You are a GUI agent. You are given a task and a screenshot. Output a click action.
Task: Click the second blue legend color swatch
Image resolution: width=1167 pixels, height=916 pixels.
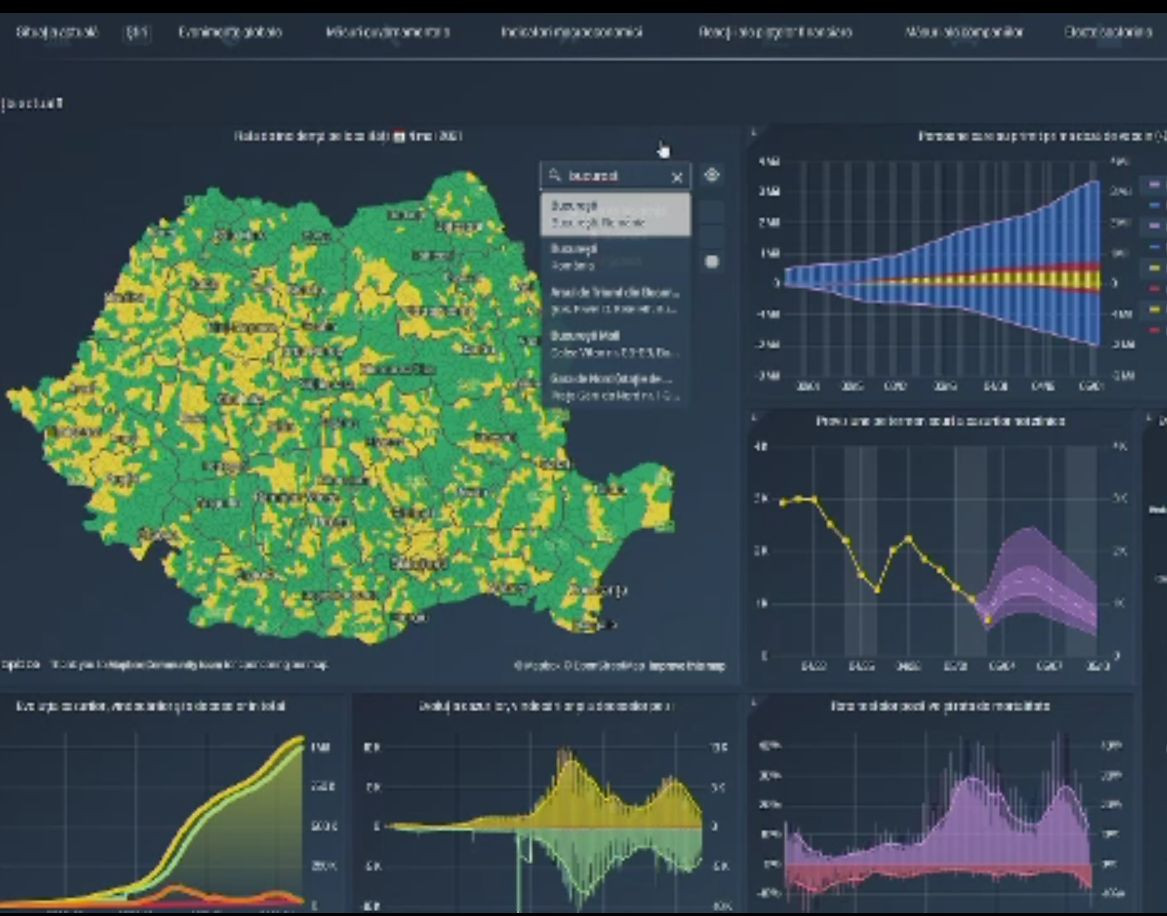click(1153, 246)
